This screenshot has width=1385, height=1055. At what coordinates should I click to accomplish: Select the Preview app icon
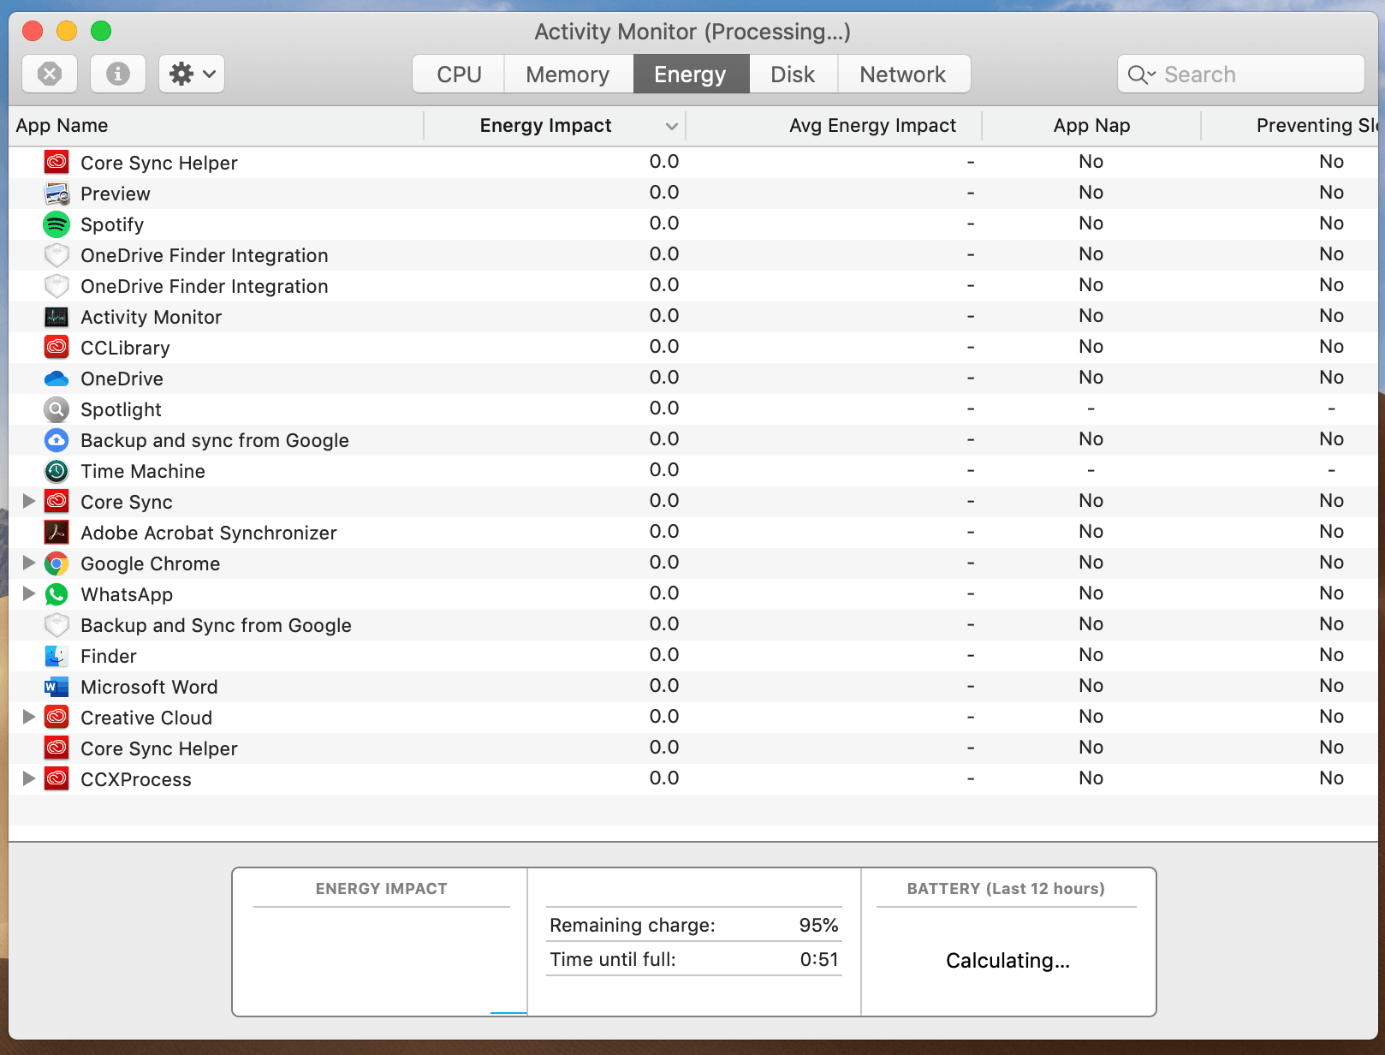click(57, 193)
